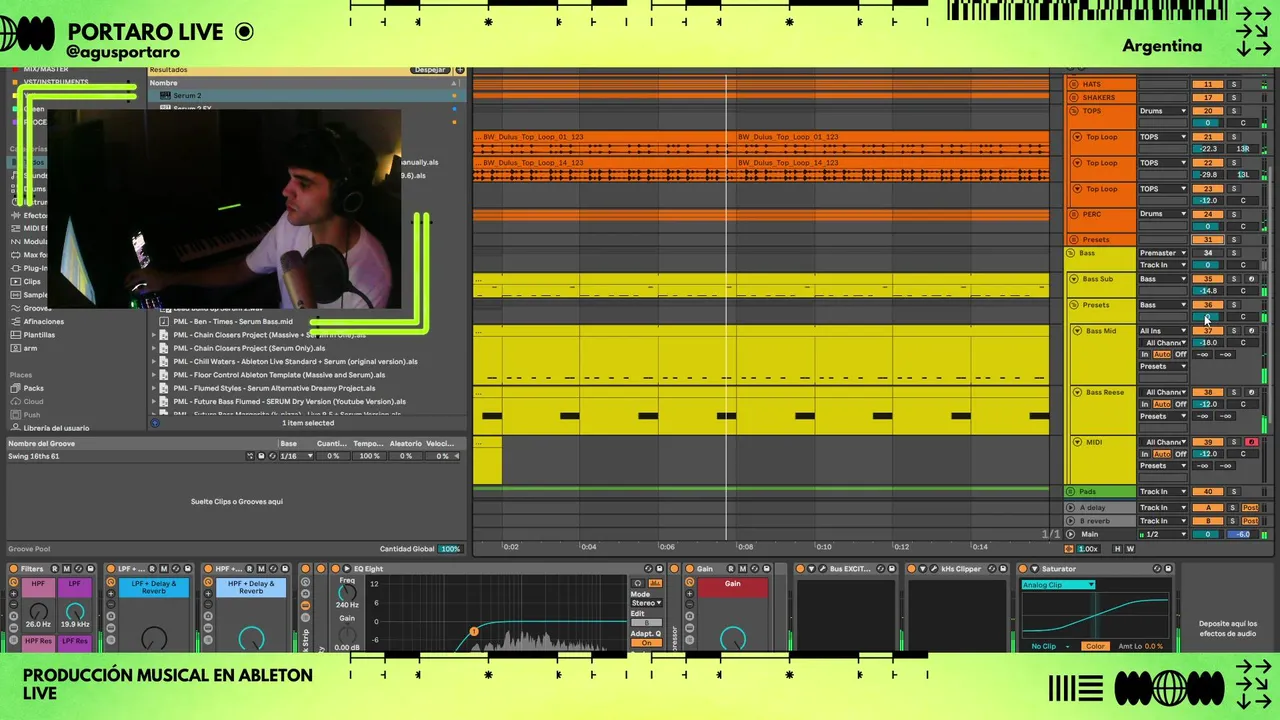Select BW_Dulus_Top_Loop_01_123 clip at start
The height and width of the screenshot is (720, 1280).
point(604,137)
